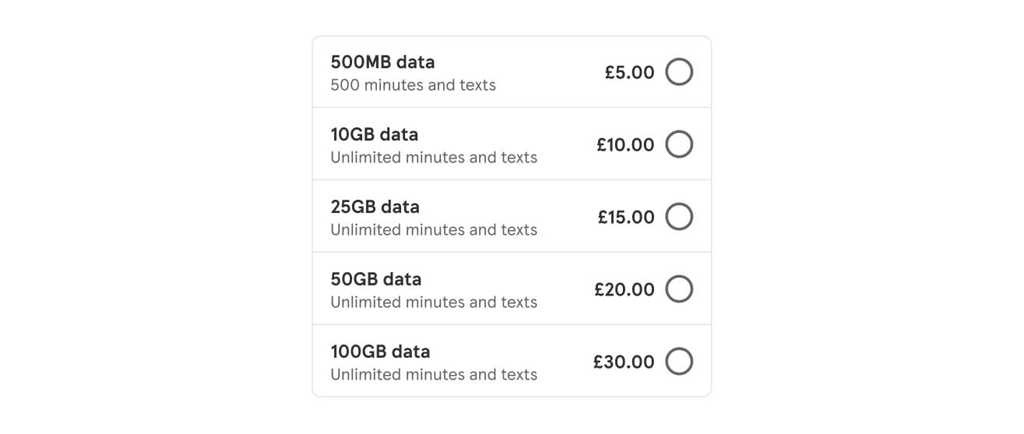Click the 500 minutes and texts description
This screenshot has height=434, width=1024.
tap(413, 85)
